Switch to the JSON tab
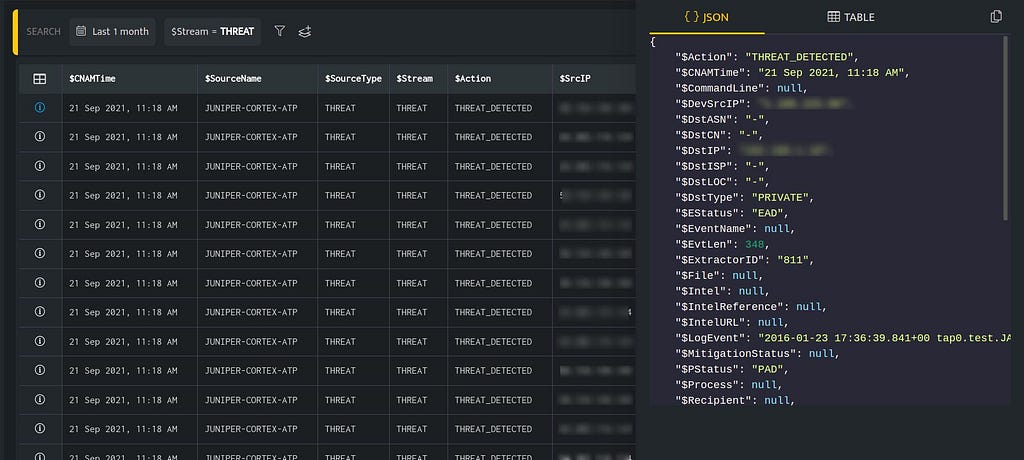This screenshot has height=460, width=1024. click(x=707, y=17)
